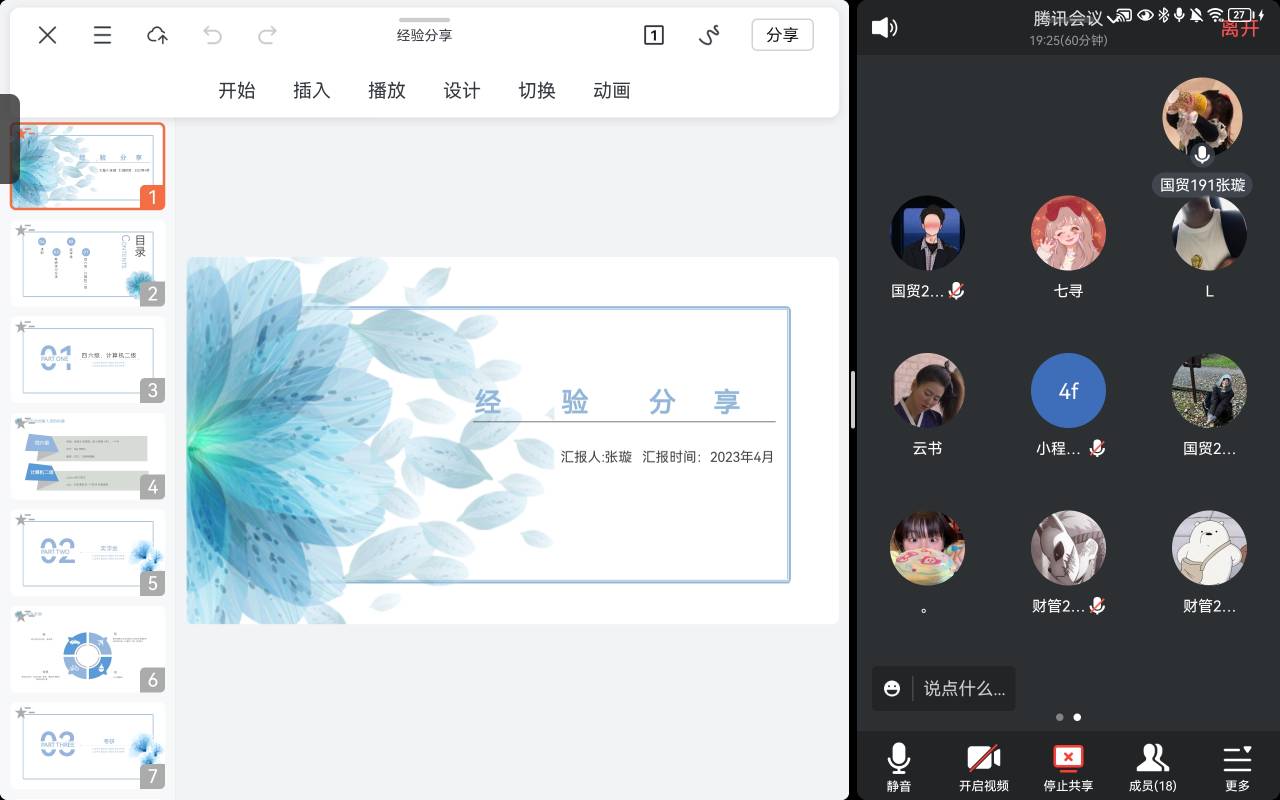Leave the meeting with 离开
Image resolution: width=1280 pixels, height=800 pixels.
pyautogui.click(x=1240, y=28)
